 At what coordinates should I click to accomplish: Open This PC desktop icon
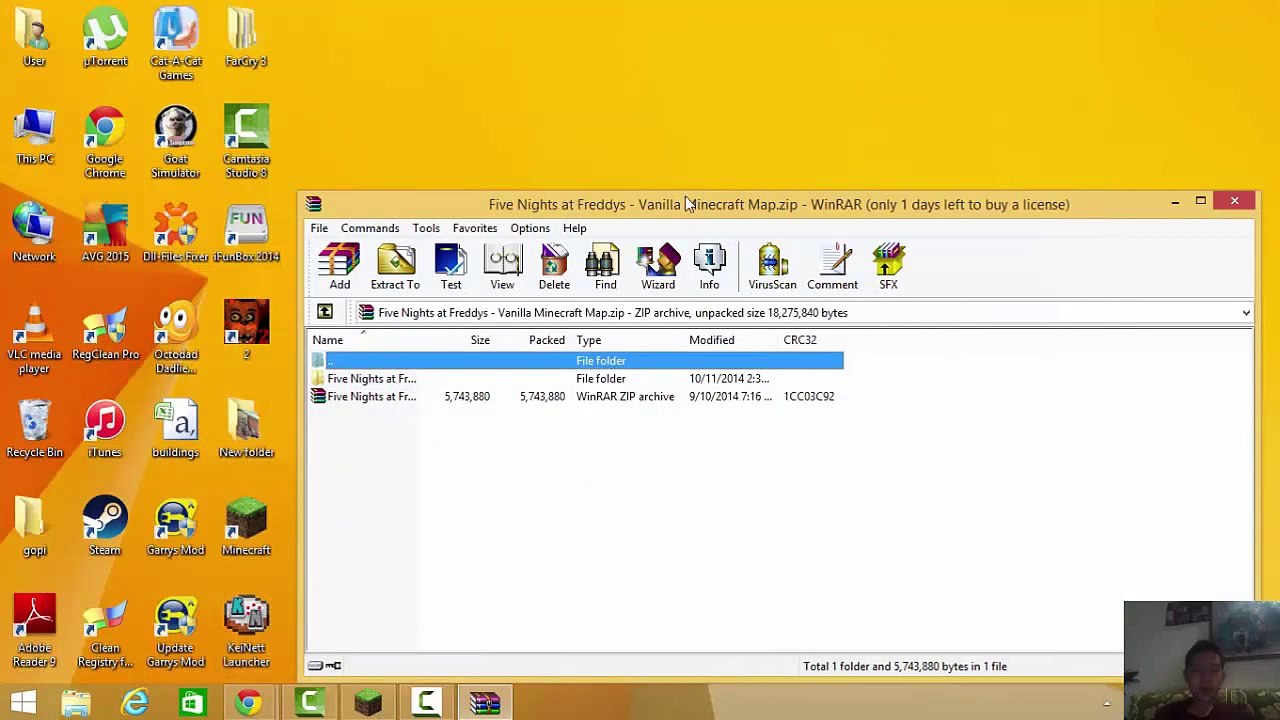coord(34,136)
